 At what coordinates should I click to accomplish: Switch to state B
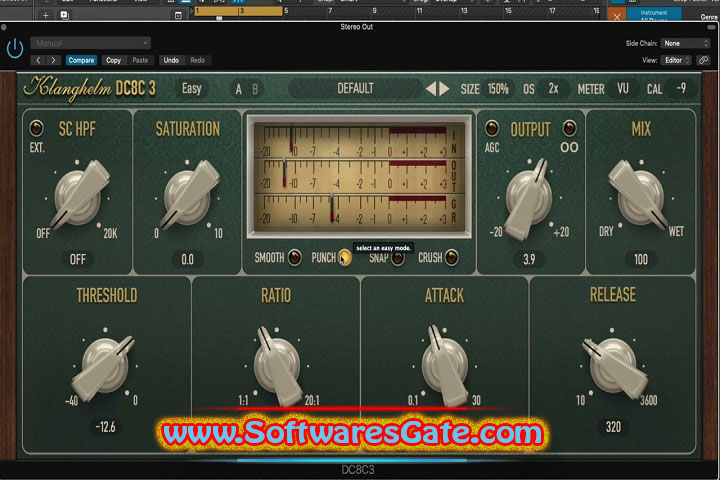point(255,89)
